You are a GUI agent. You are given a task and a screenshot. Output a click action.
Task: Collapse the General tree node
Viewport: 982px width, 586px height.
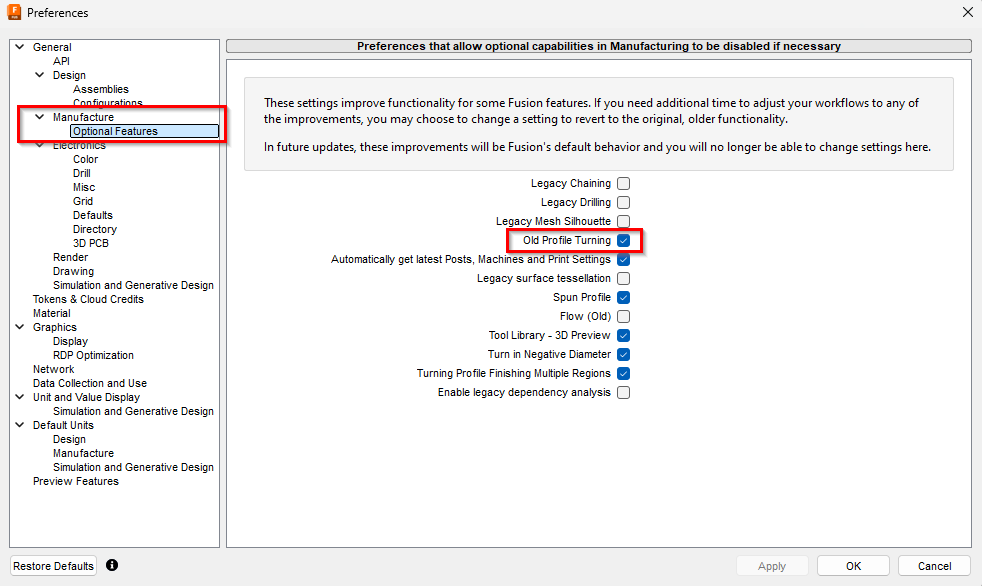click(20, 47)
